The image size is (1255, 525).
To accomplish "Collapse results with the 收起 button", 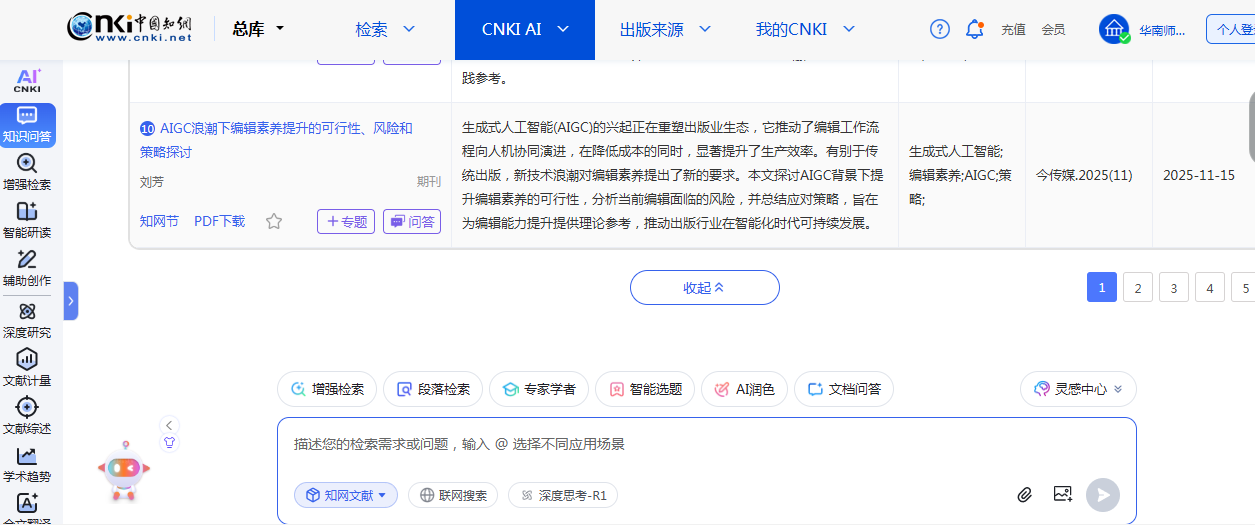I will pos(704,288).
